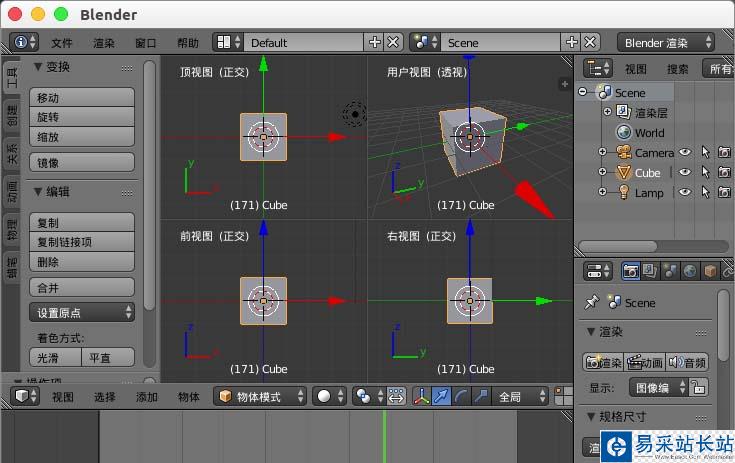
Task: Open the viewport shading sphere selector
Action: (x=330, y=396)
